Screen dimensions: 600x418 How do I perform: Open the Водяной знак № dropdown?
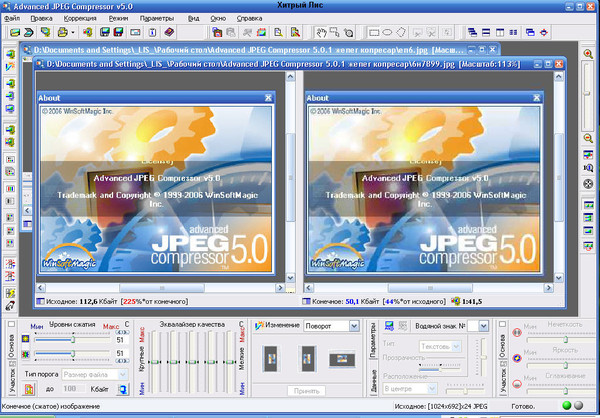[483, 326]
